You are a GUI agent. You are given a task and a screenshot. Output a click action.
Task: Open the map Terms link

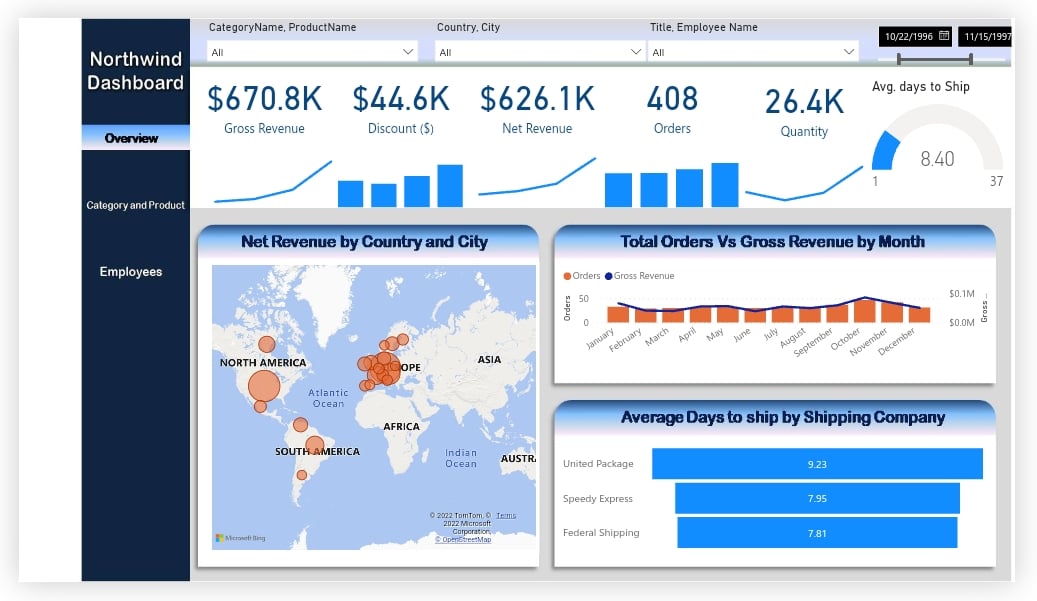[x=506, y=515]
